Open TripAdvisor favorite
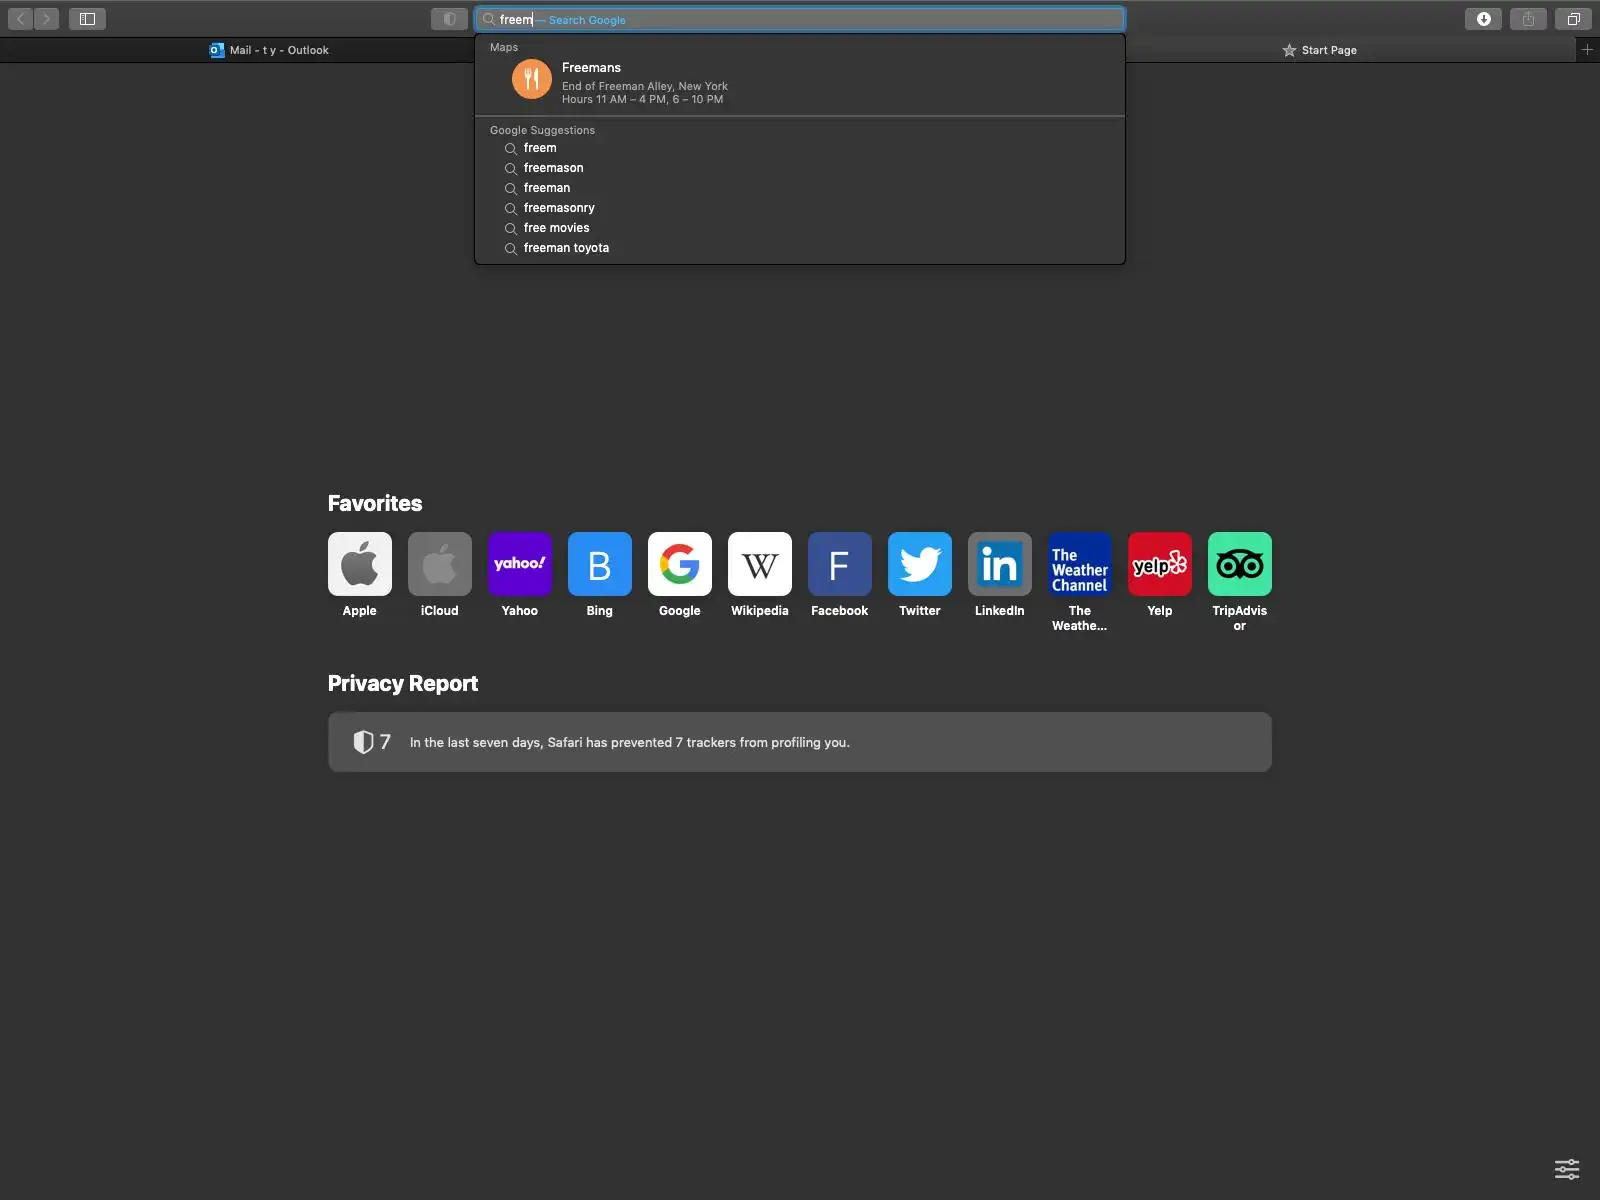The height and width of the screenshot is (1200, 1600). point(1240,564)
